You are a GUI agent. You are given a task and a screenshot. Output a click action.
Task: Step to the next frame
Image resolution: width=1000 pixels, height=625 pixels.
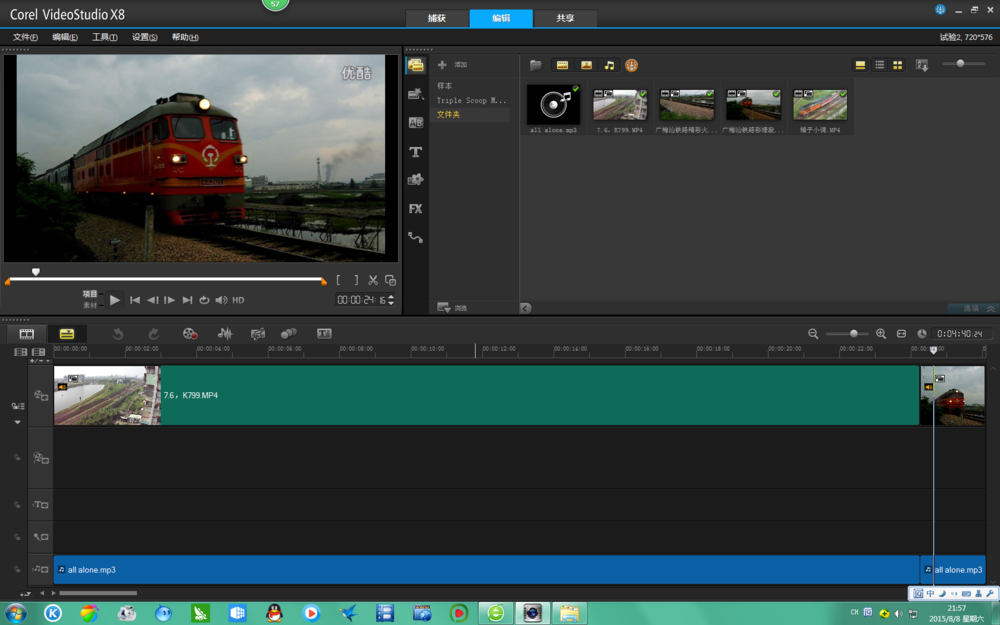170,300
